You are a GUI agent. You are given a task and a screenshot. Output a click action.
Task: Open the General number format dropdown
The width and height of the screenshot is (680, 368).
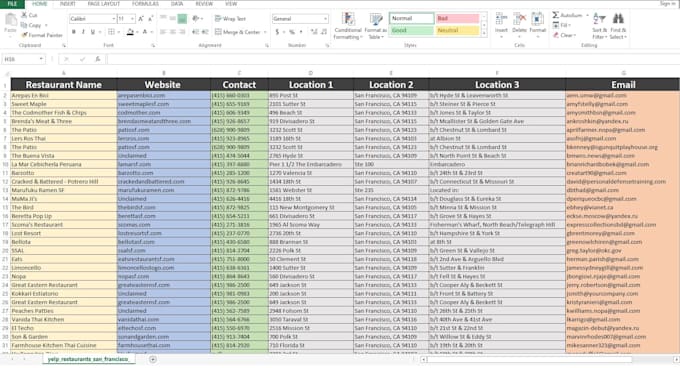tap(325, 19)
